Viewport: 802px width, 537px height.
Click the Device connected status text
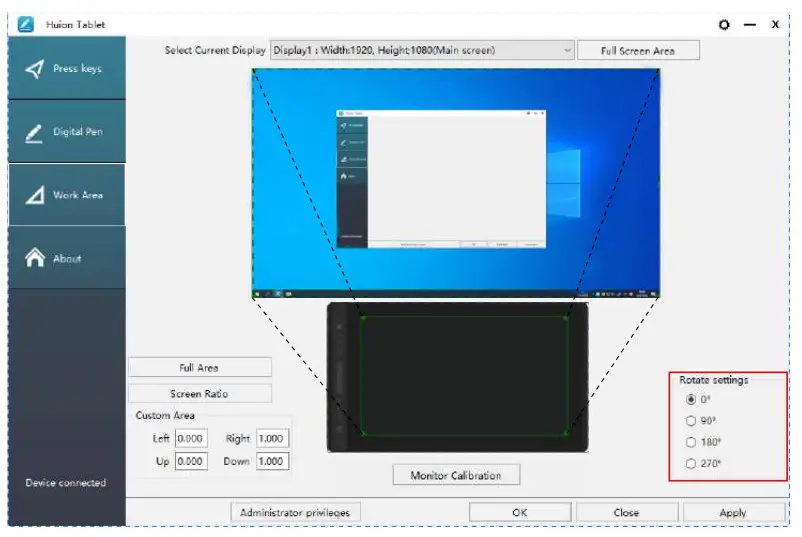(x=66, y=483)
